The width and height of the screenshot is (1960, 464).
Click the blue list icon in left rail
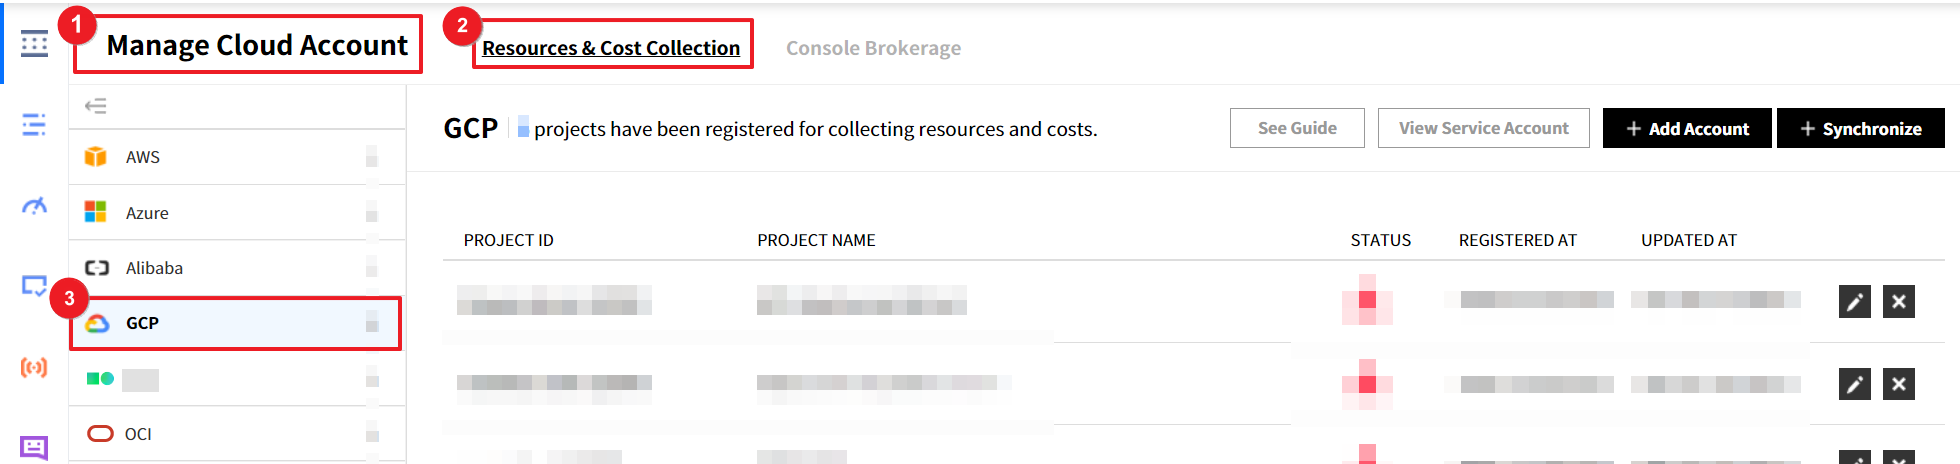pyautogui.click(x=34, y=124)
